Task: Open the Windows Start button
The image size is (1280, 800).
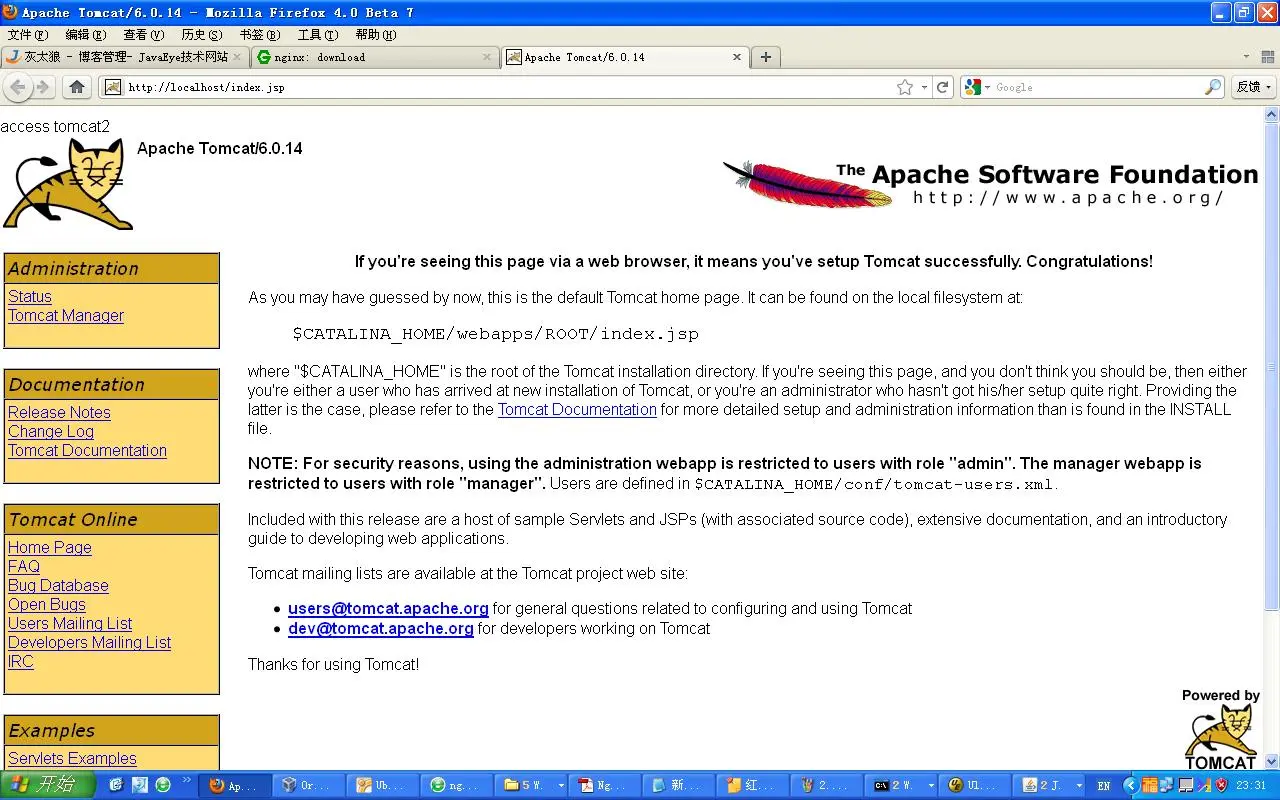Action: coord(48,785)
